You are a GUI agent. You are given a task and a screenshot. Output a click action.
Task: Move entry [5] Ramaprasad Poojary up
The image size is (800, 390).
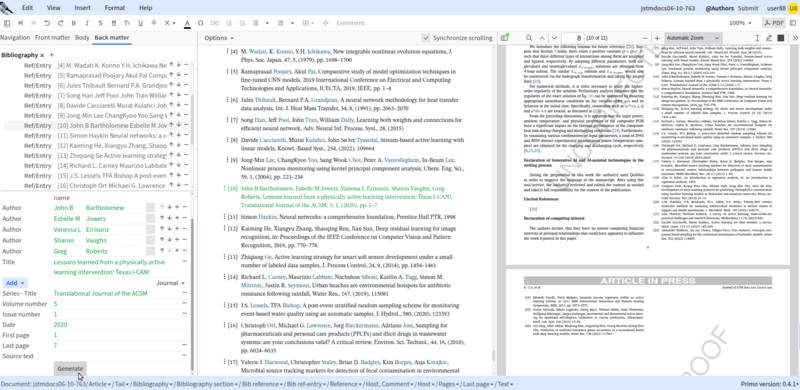[x=171, y=75]
